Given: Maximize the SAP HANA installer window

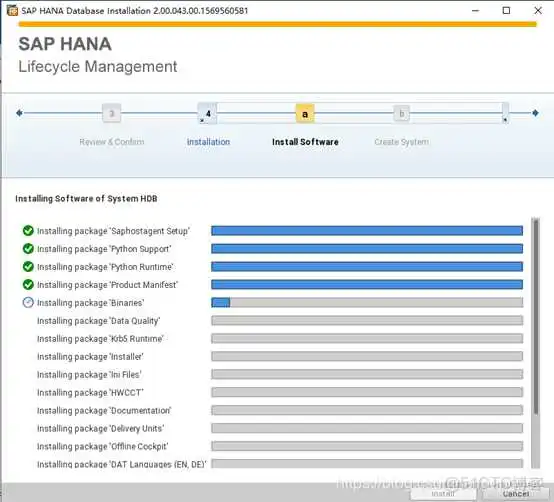Looking at the screenshot, I should click(x=506, y=11).
